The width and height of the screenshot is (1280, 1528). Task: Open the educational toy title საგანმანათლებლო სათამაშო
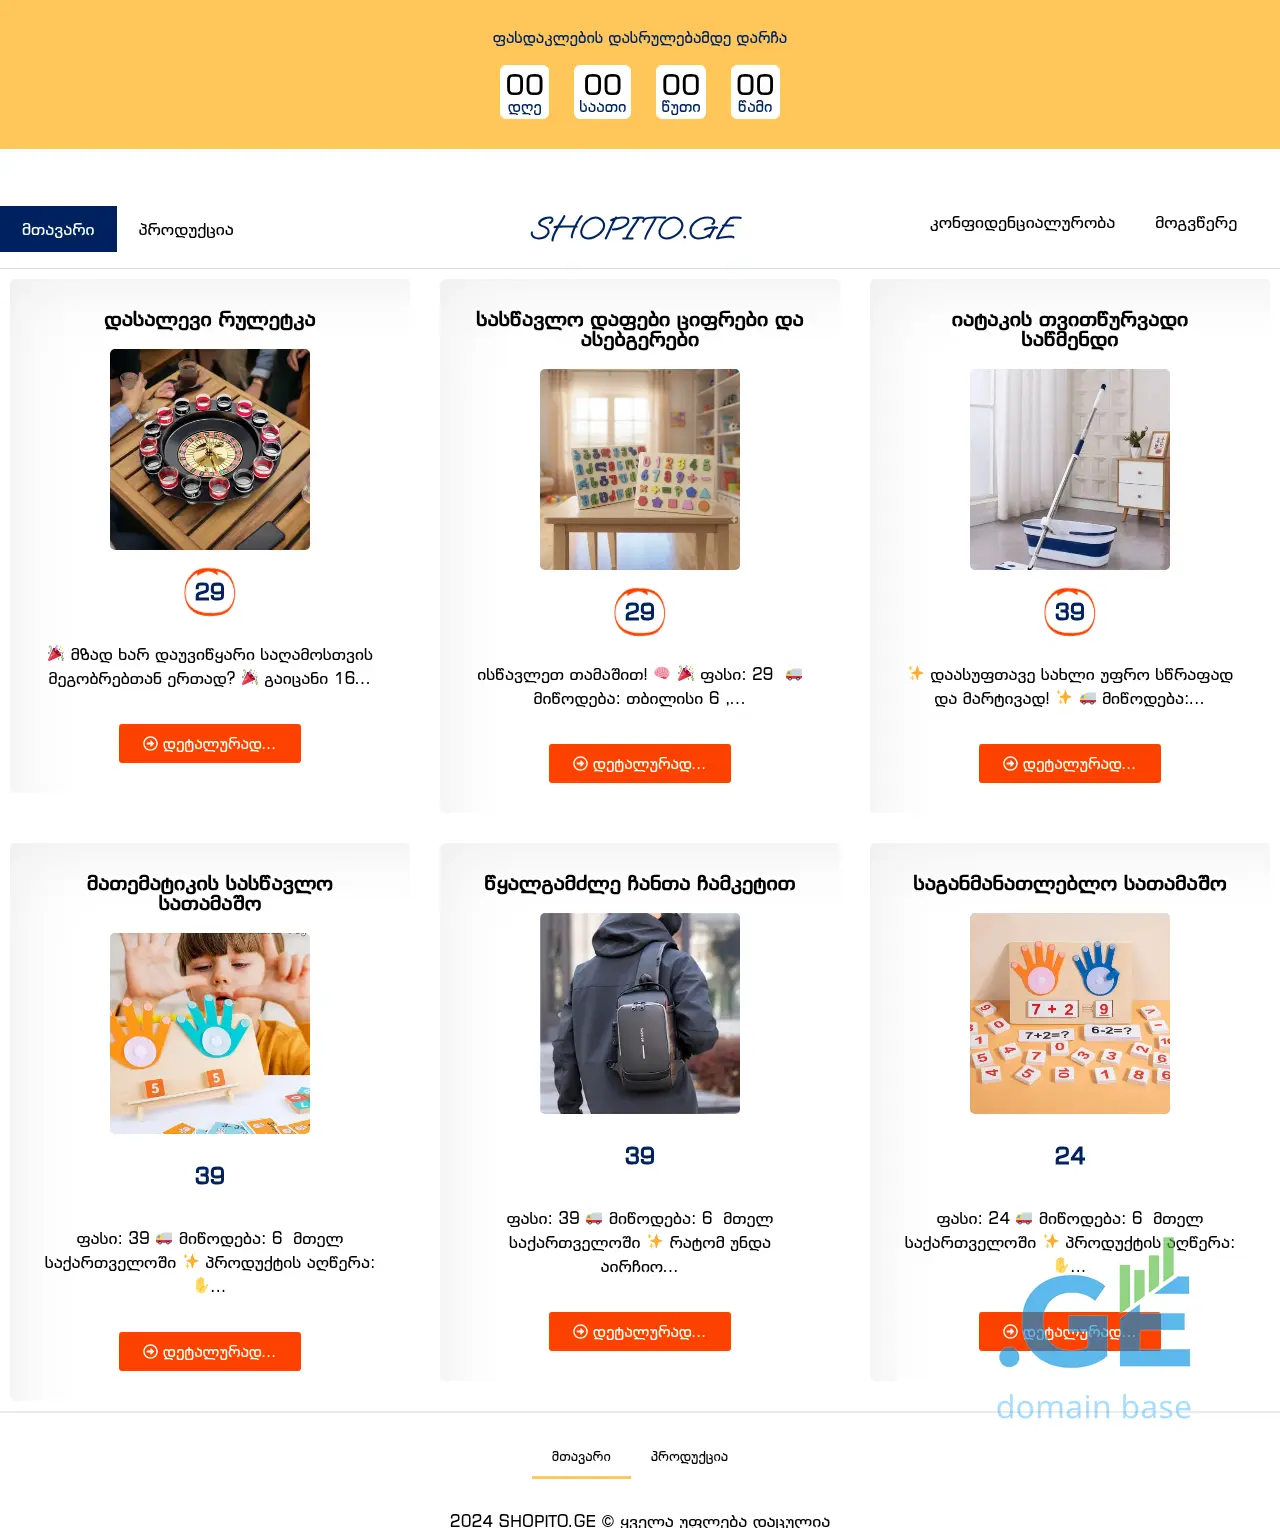click(1070, 883)
